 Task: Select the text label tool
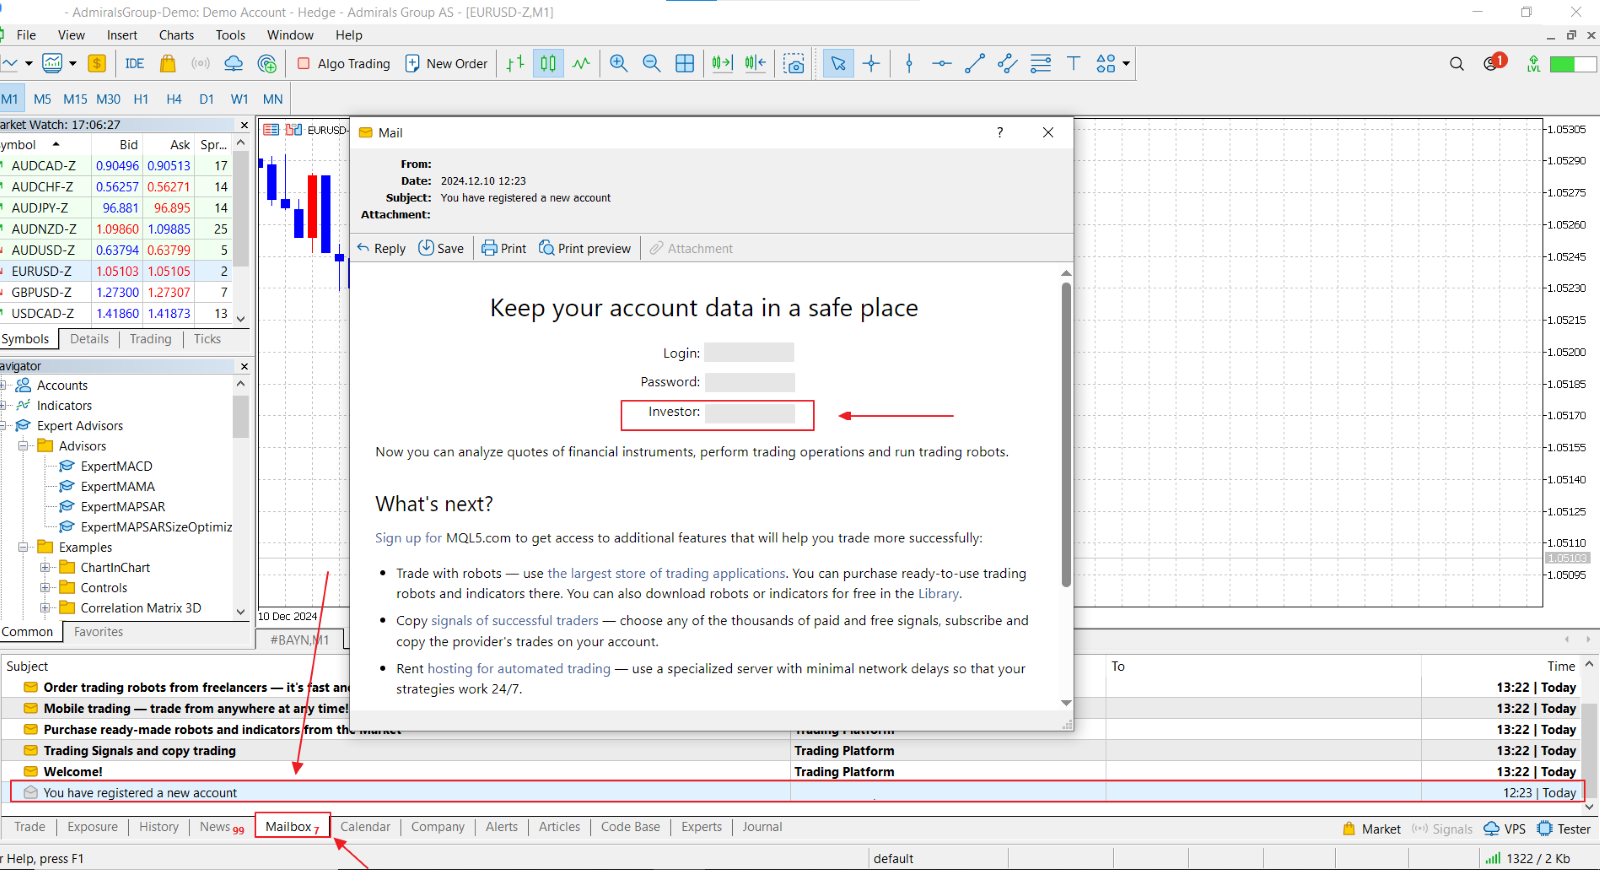click(1073, 64)
